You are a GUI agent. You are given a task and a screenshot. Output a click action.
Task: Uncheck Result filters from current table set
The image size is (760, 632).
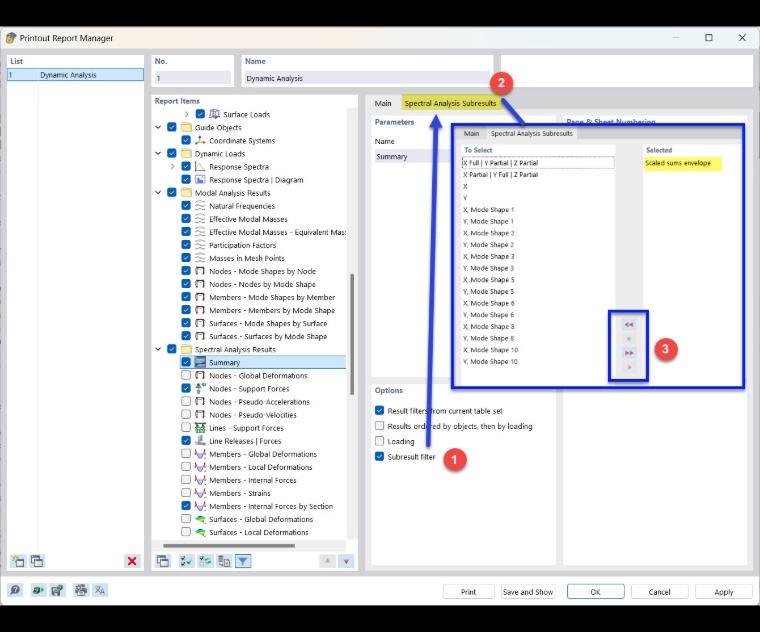[380, 411]
